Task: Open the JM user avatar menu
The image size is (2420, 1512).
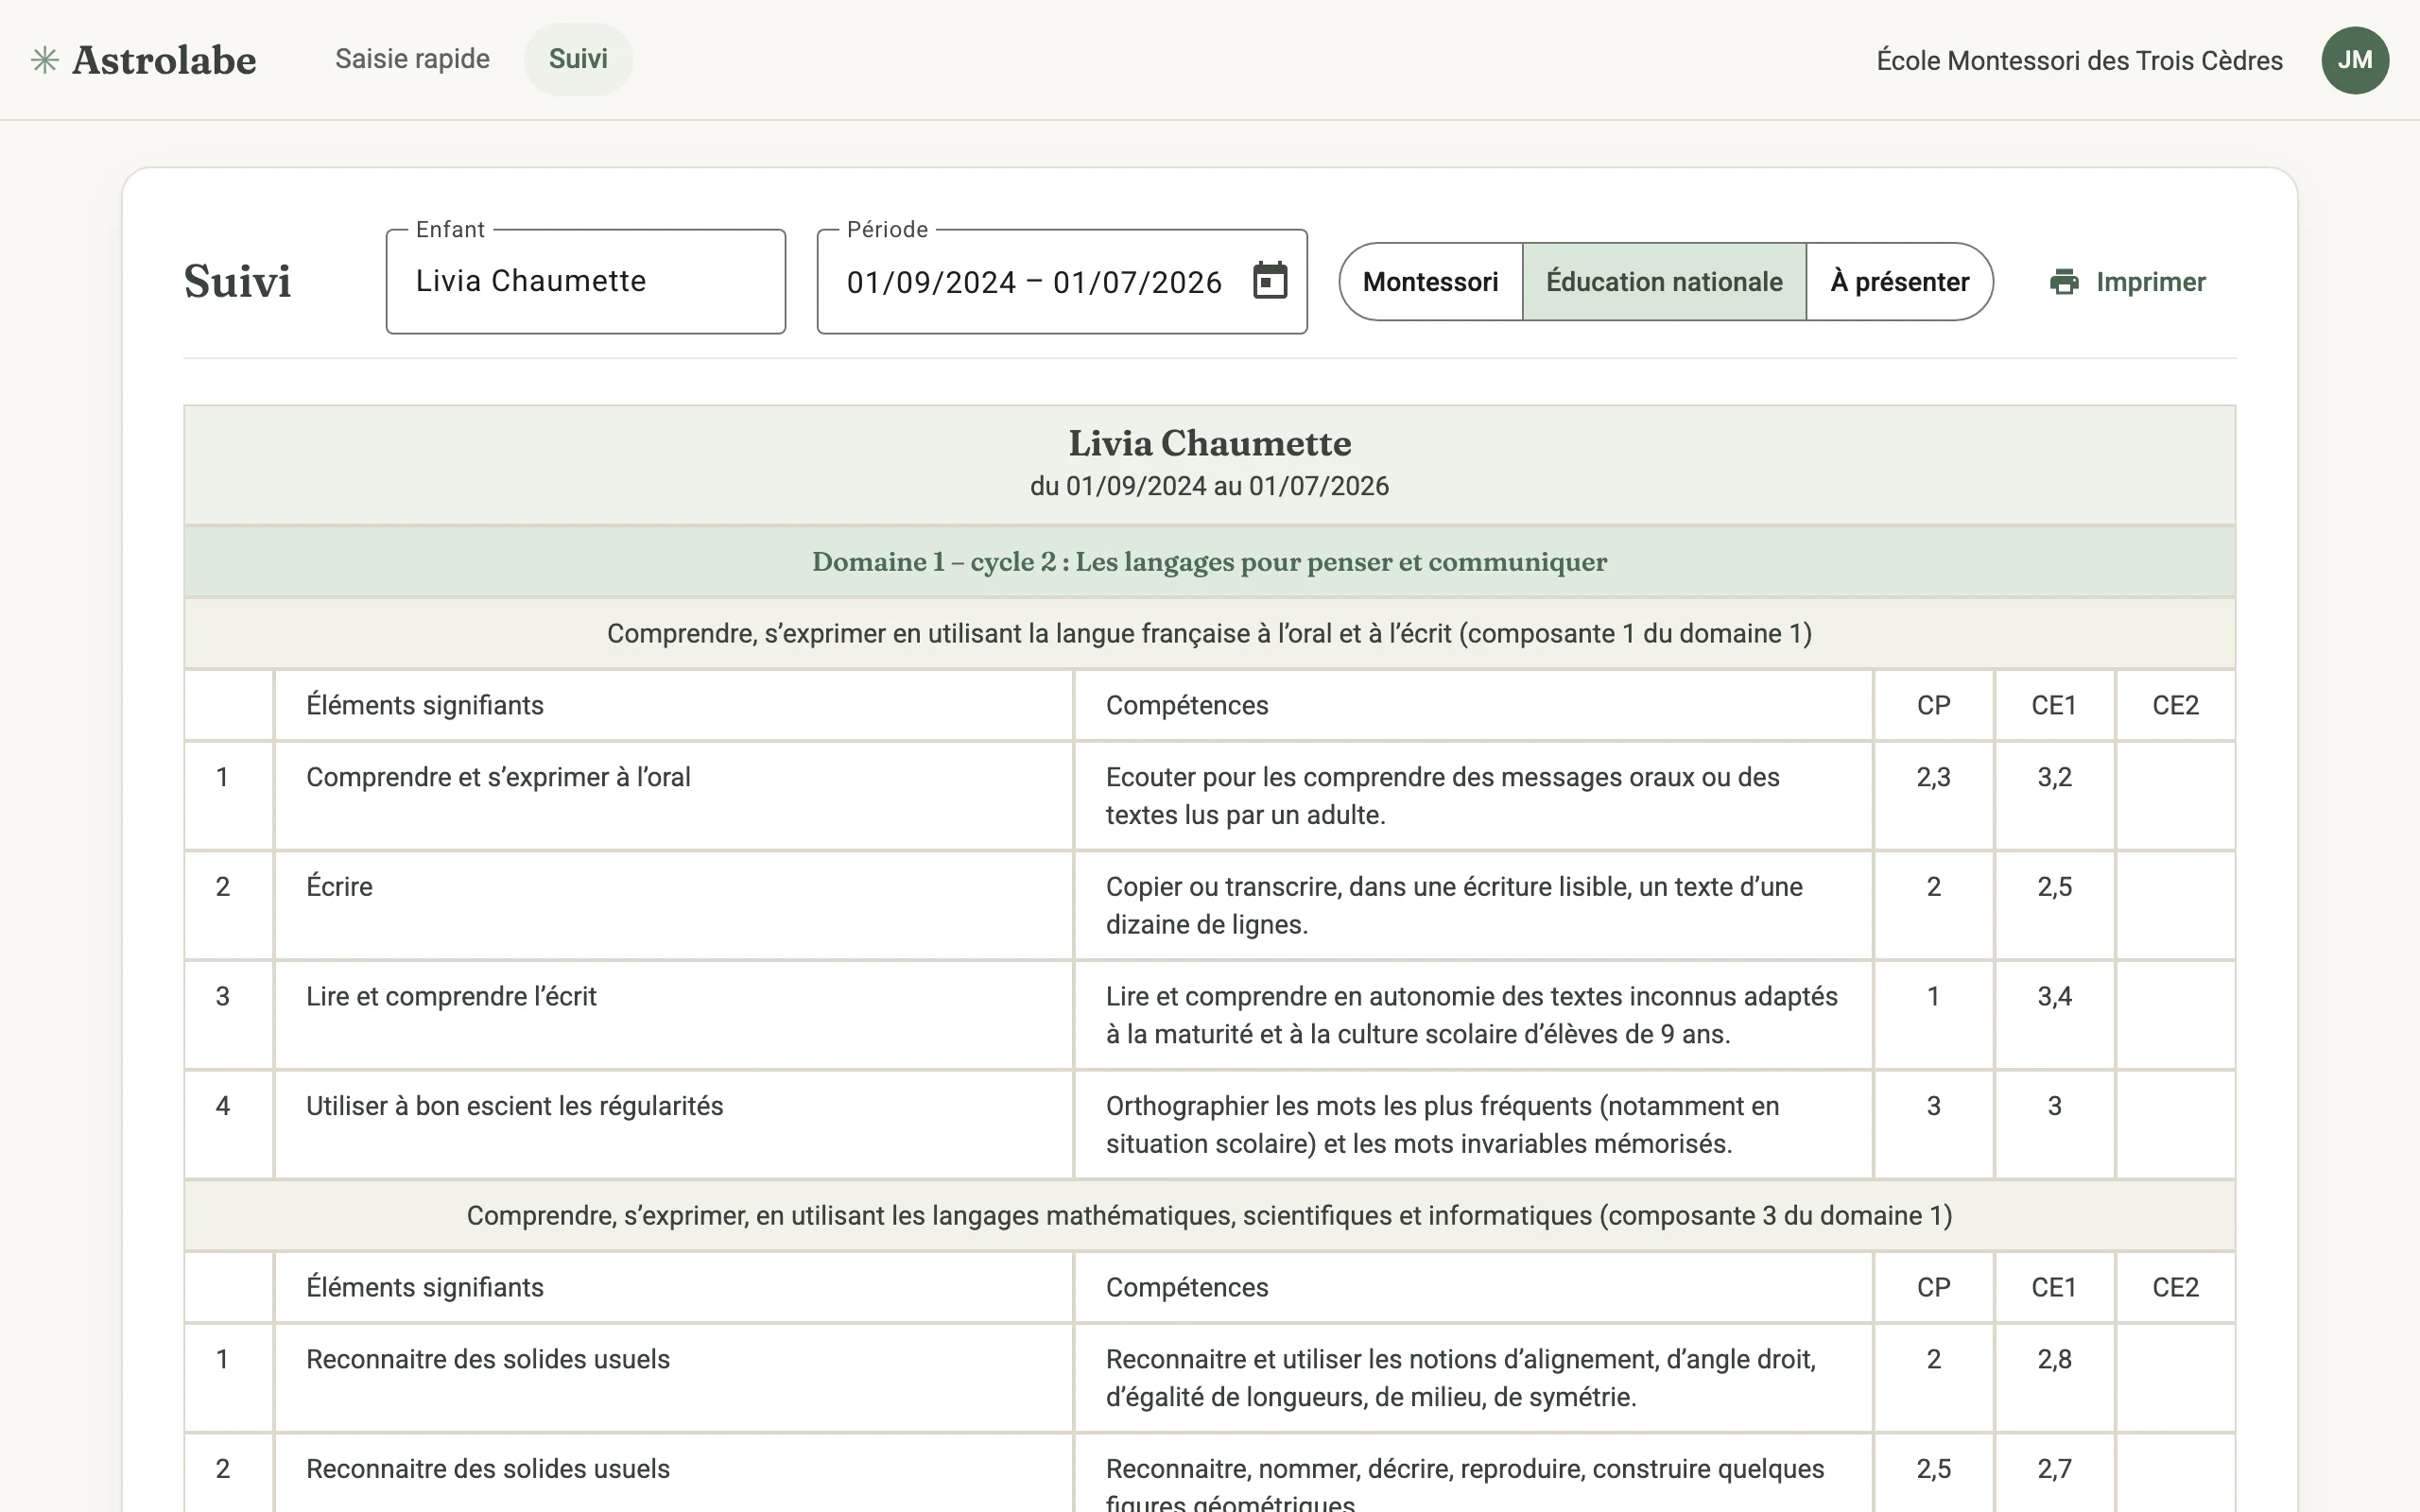Action: tap(2355, 60)
